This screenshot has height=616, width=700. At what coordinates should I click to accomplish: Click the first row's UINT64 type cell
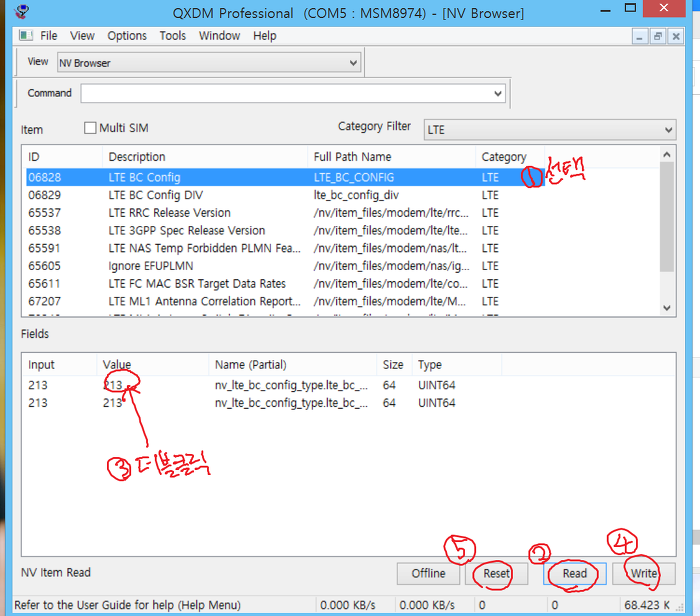[x=437, y=385]
